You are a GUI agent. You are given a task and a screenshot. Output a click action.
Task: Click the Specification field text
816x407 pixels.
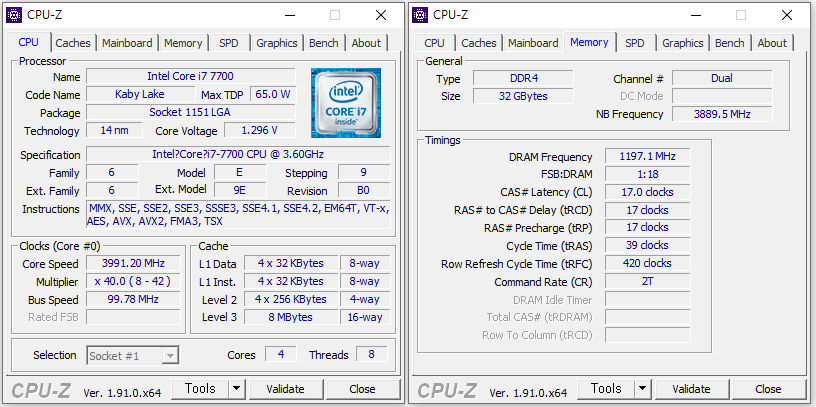[x=238, y=155]
